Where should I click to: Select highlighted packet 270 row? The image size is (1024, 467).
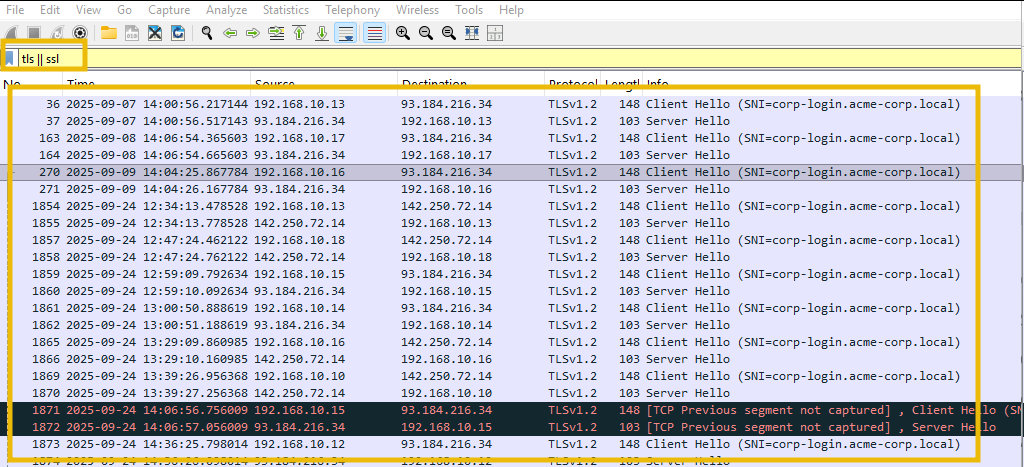coord(512,172)
